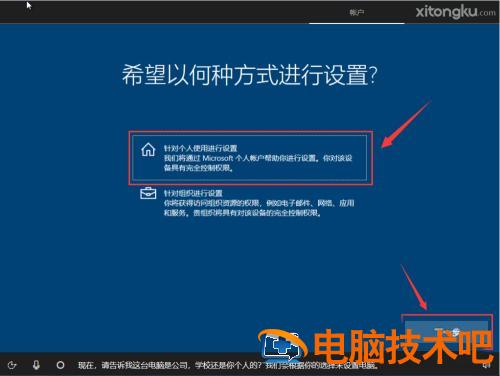Click the Microsoft 个人帐户 description text

258,163
